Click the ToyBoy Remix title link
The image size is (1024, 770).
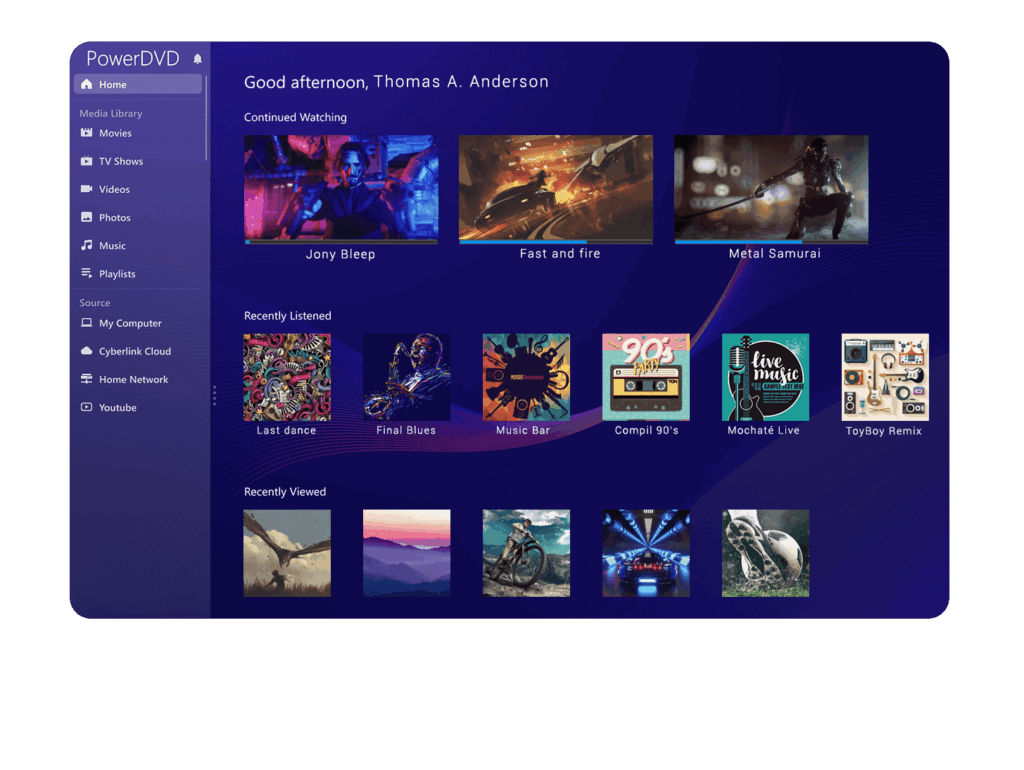(884, 431)
